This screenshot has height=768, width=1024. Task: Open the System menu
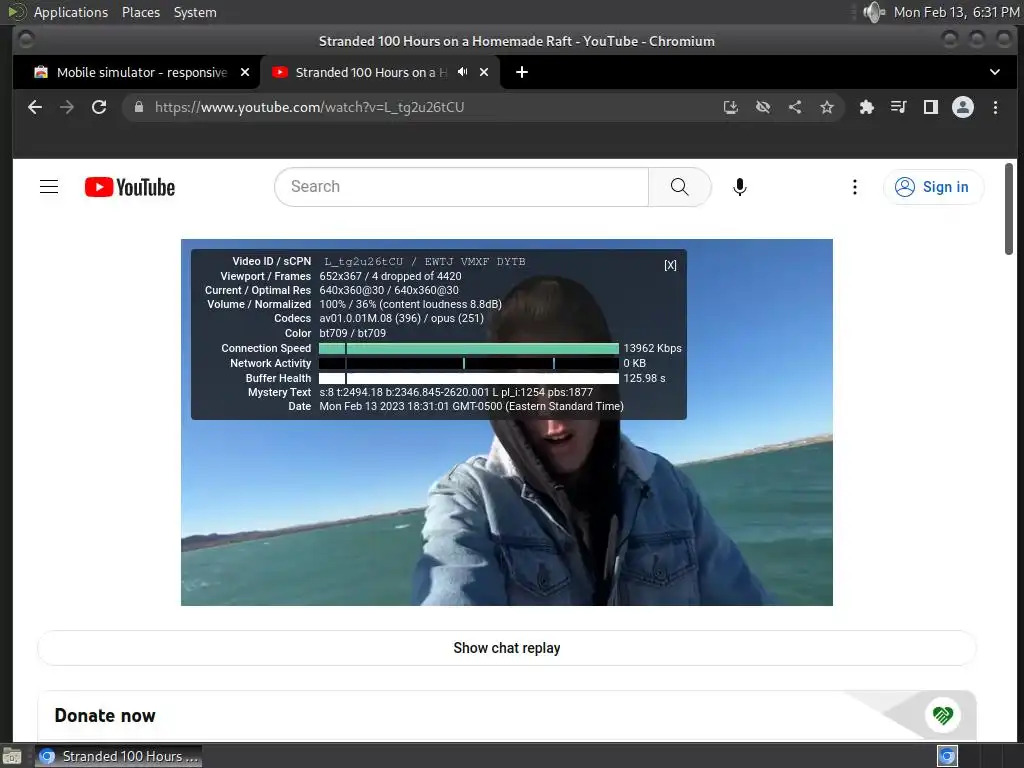(195, 12)
